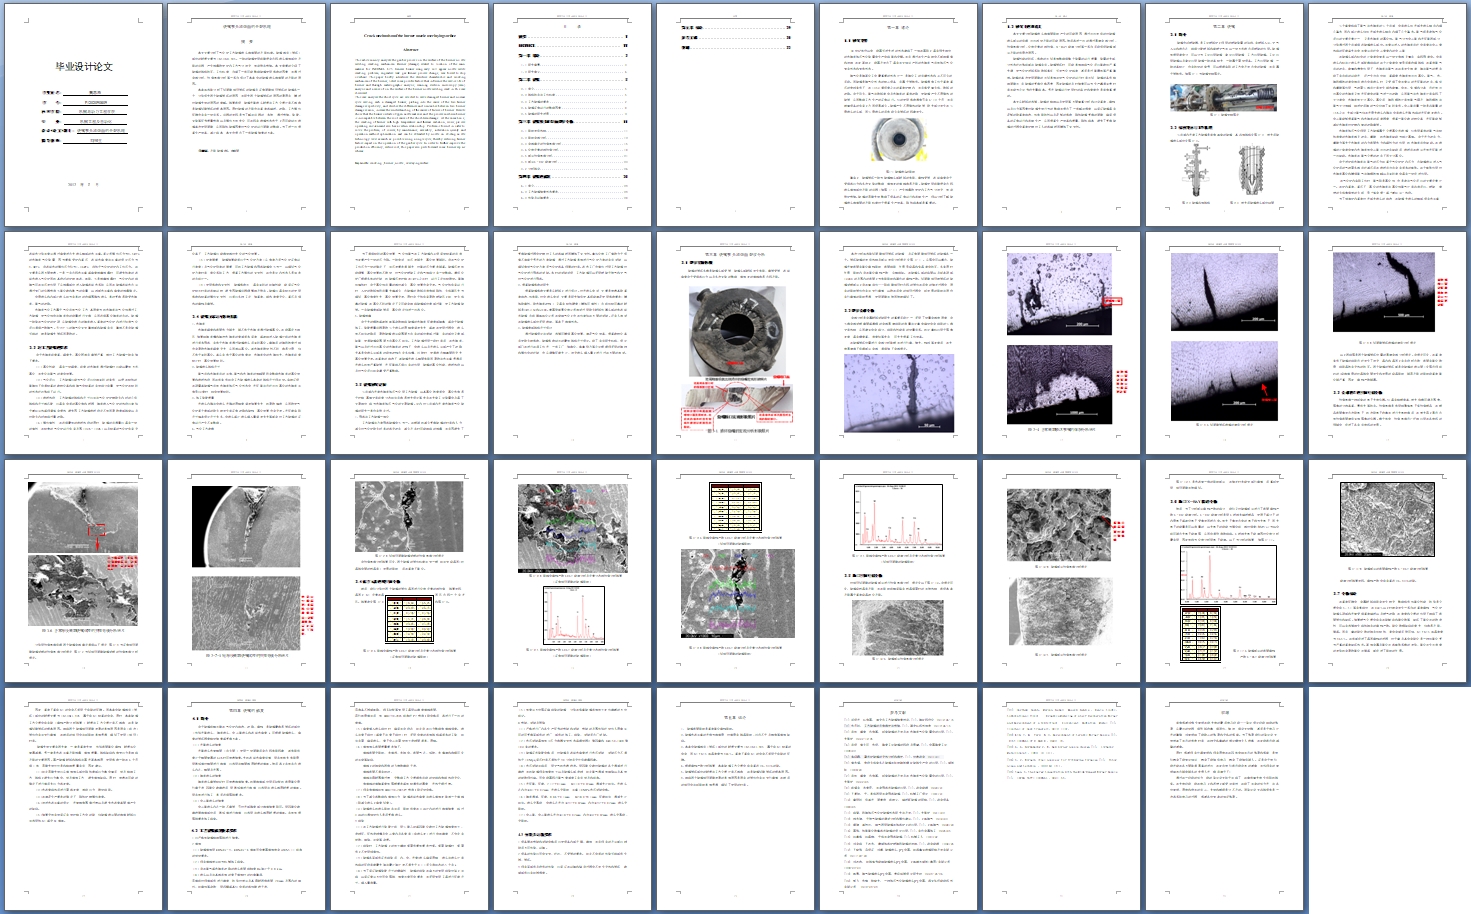Open the second references page thumbnail
The width and height of the screenshot is (1471, 914).
pyautogui.click(x=1061, y=798)
